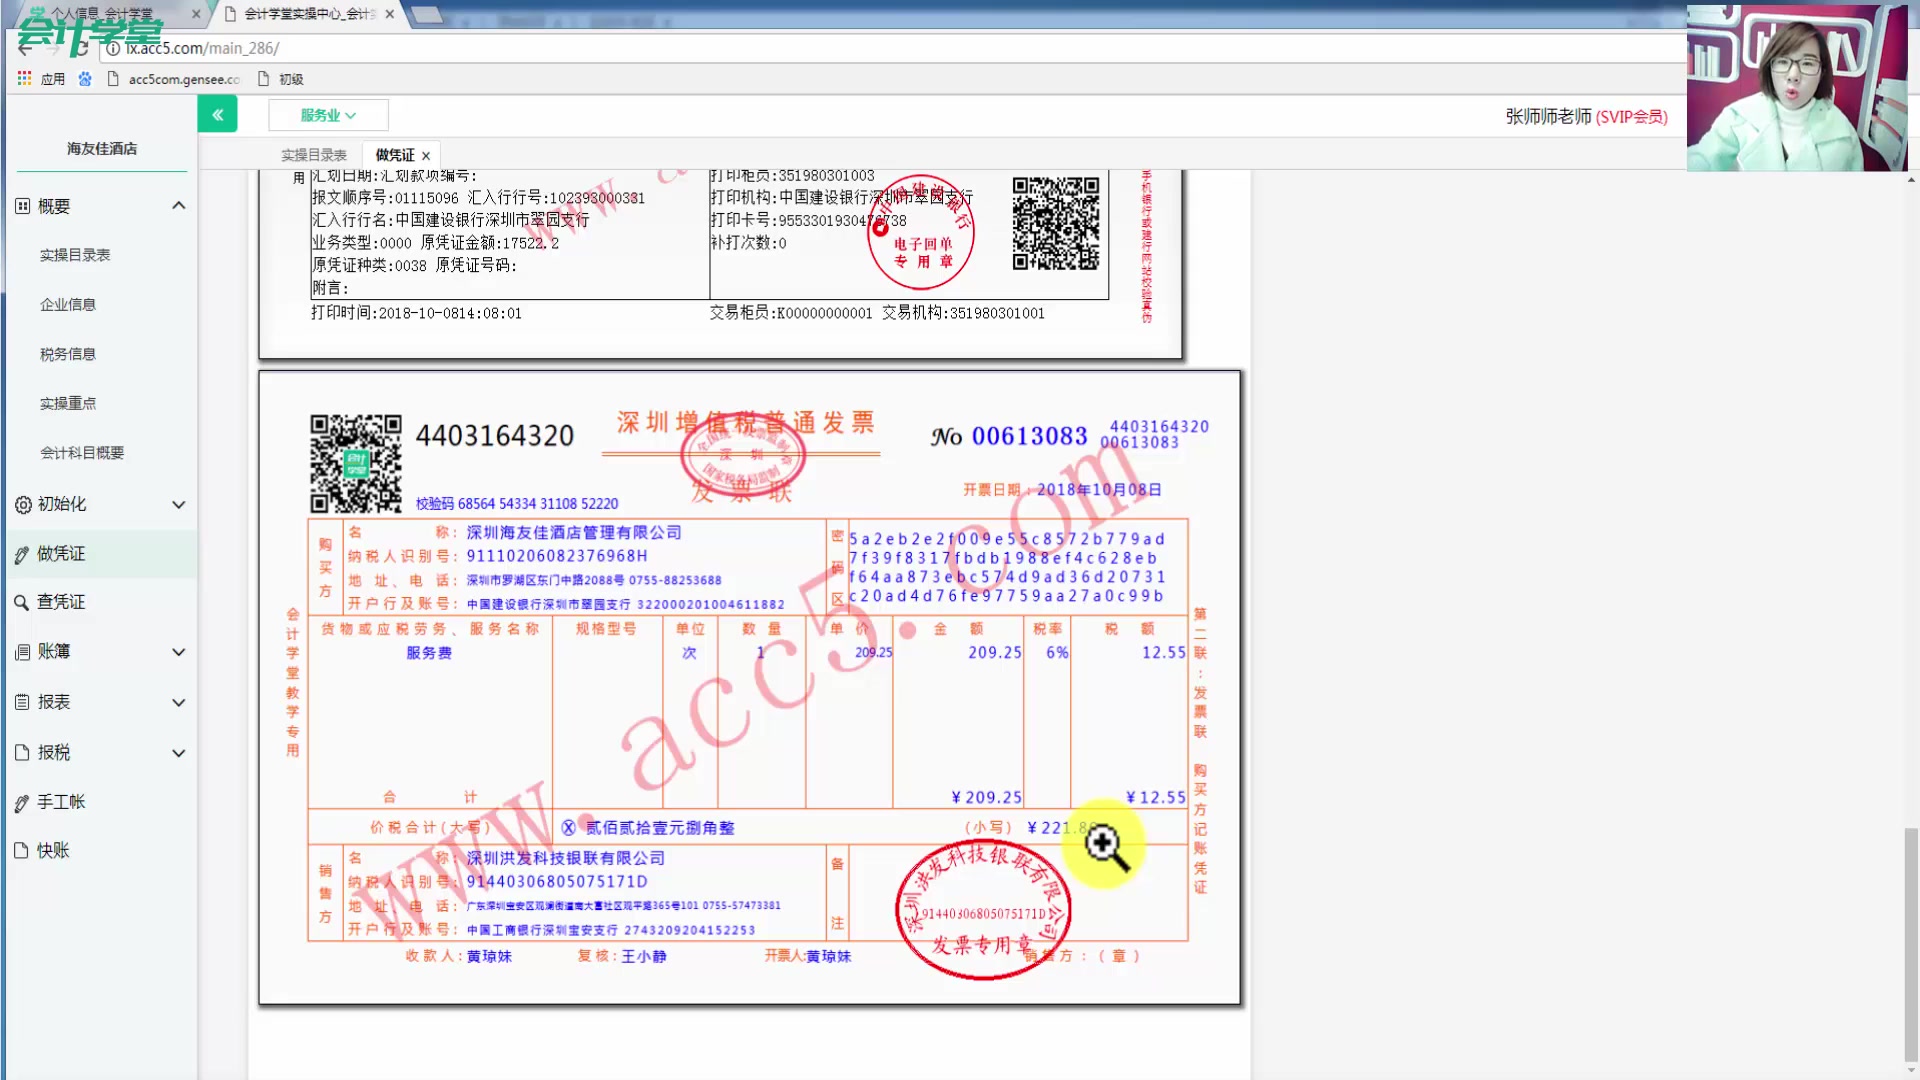Viewport: 1920px width, 1080px height.
Task: Click the 概要 grid icon in sidebar
Action: [x=23, y=206]
